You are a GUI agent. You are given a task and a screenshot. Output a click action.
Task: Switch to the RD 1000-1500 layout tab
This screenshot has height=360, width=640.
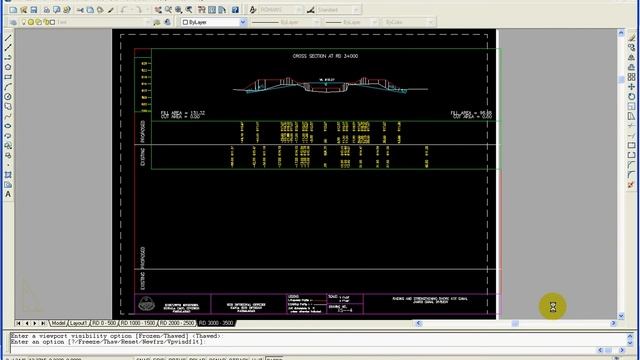138,323
